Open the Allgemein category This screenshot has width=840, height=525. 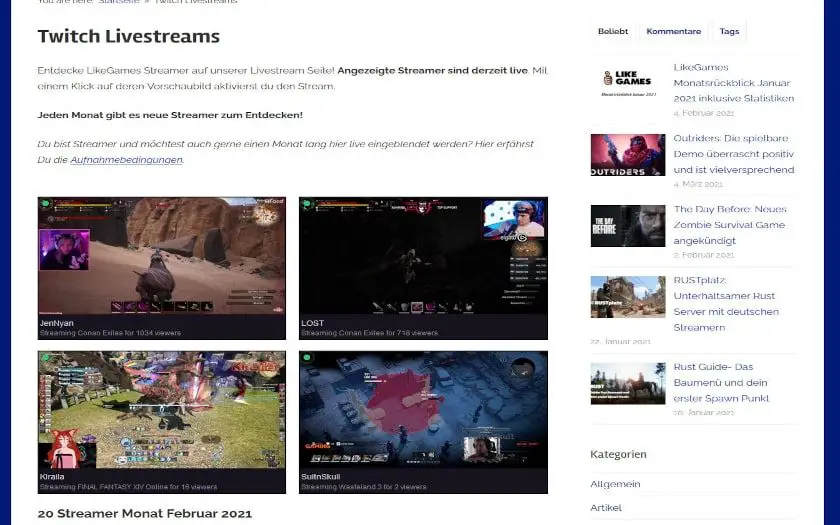[x=615, y=484]
